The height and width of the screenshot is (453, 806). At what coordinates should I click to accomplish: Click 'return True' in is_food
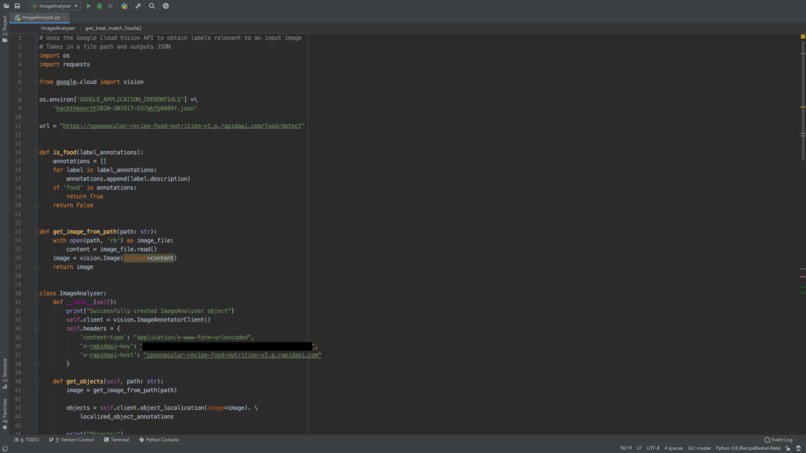click(85, 196)
